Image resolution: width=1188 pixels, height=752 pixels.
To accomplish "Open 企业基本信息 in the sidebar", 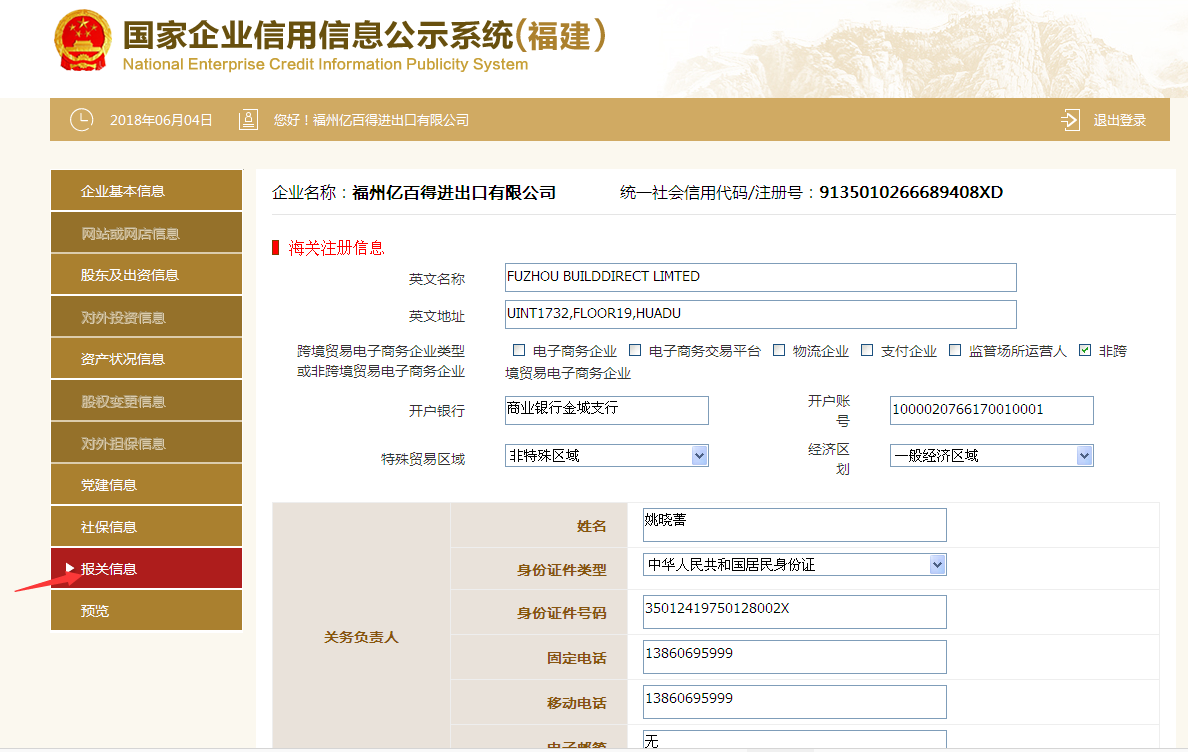I will tap(146, 191).
